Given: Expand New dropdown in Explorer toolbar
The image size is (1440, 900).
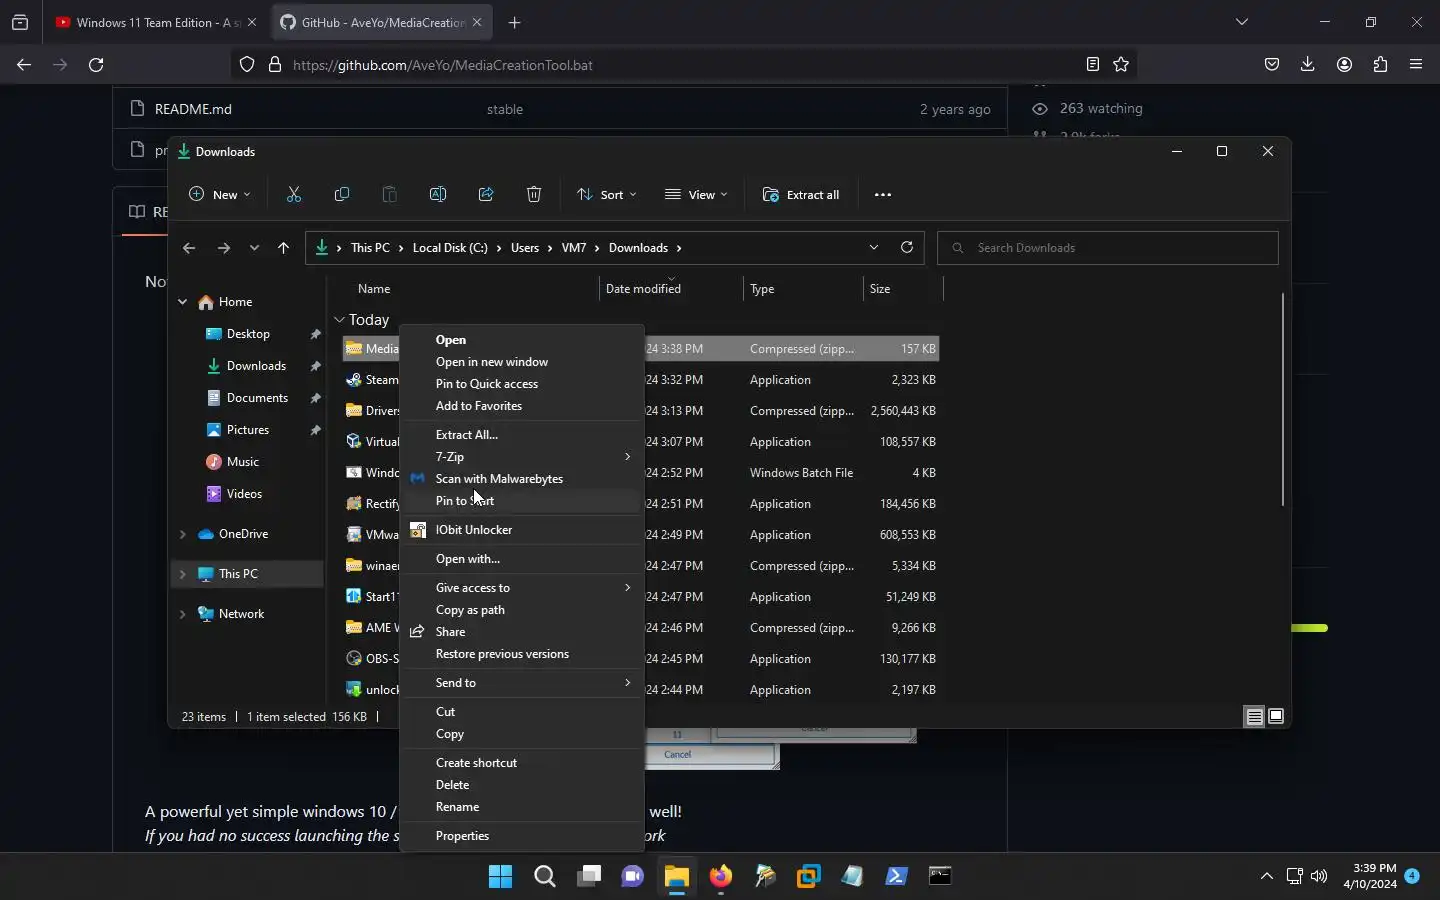Looking at the screenshot, I should click(x=220, y=195).
